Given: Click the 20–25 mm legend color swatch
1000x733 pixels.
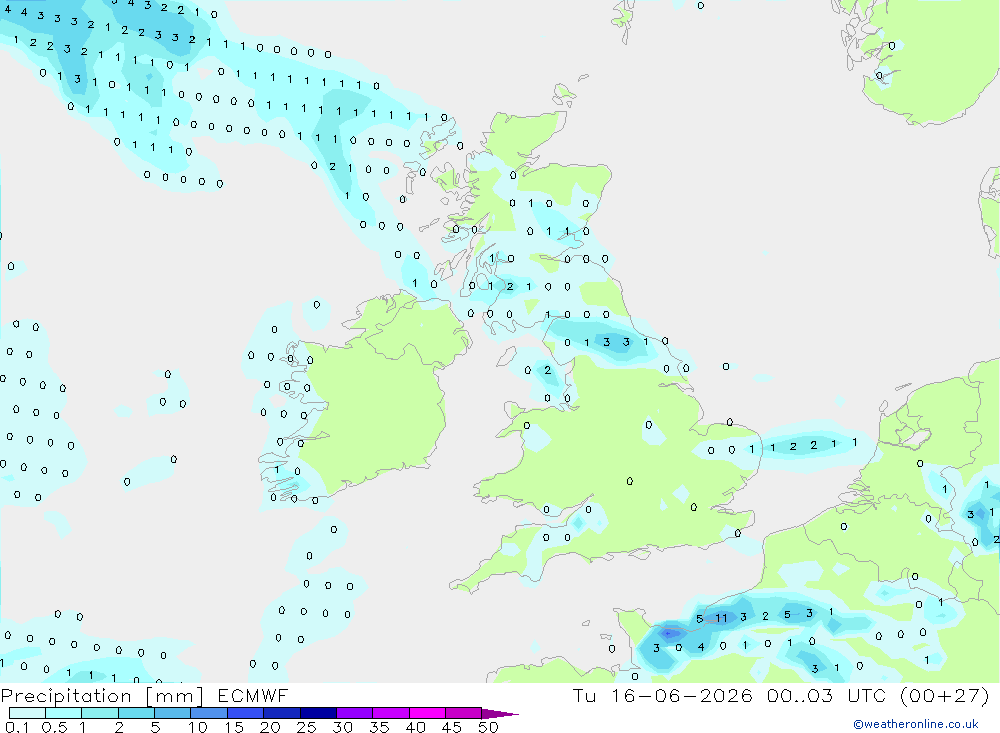Looking at the screenshot, I should click(x=282, y=713).
